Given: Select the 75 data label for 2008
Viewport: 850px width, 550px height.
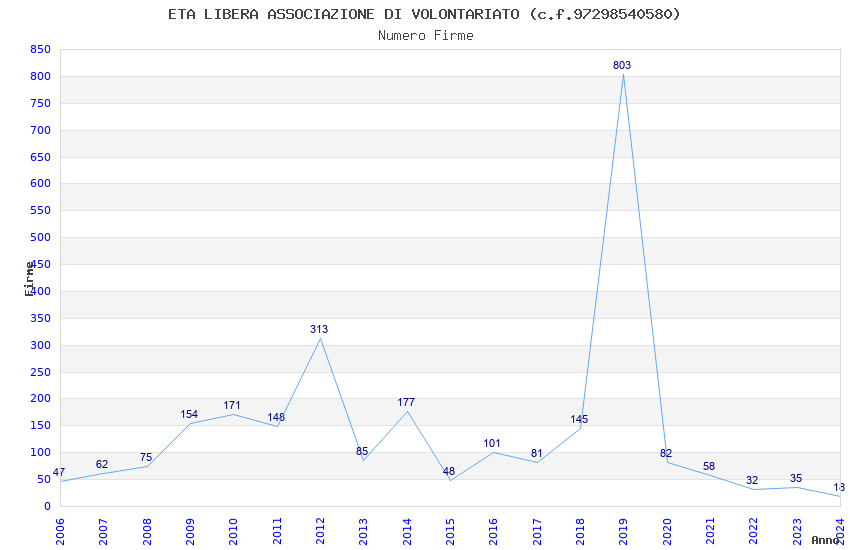Looking at the screenshot, I should tap(146, 457).
